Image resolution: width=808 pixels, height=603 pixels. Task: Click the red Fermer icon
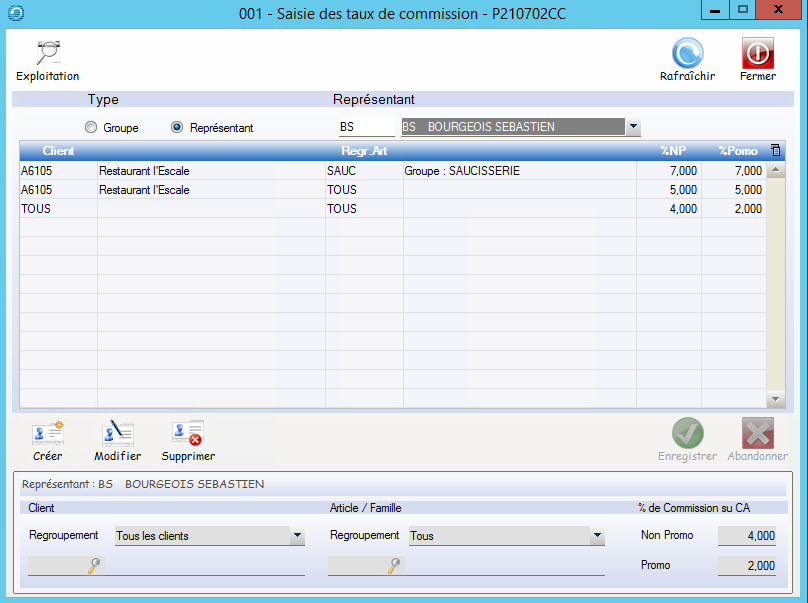pos(757,54)
